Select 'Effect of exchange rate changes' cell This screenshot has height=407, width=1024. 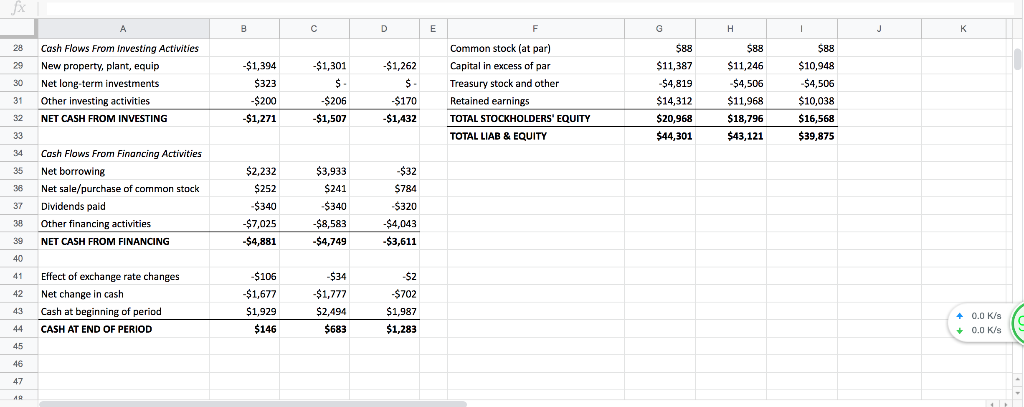(123, 276)
